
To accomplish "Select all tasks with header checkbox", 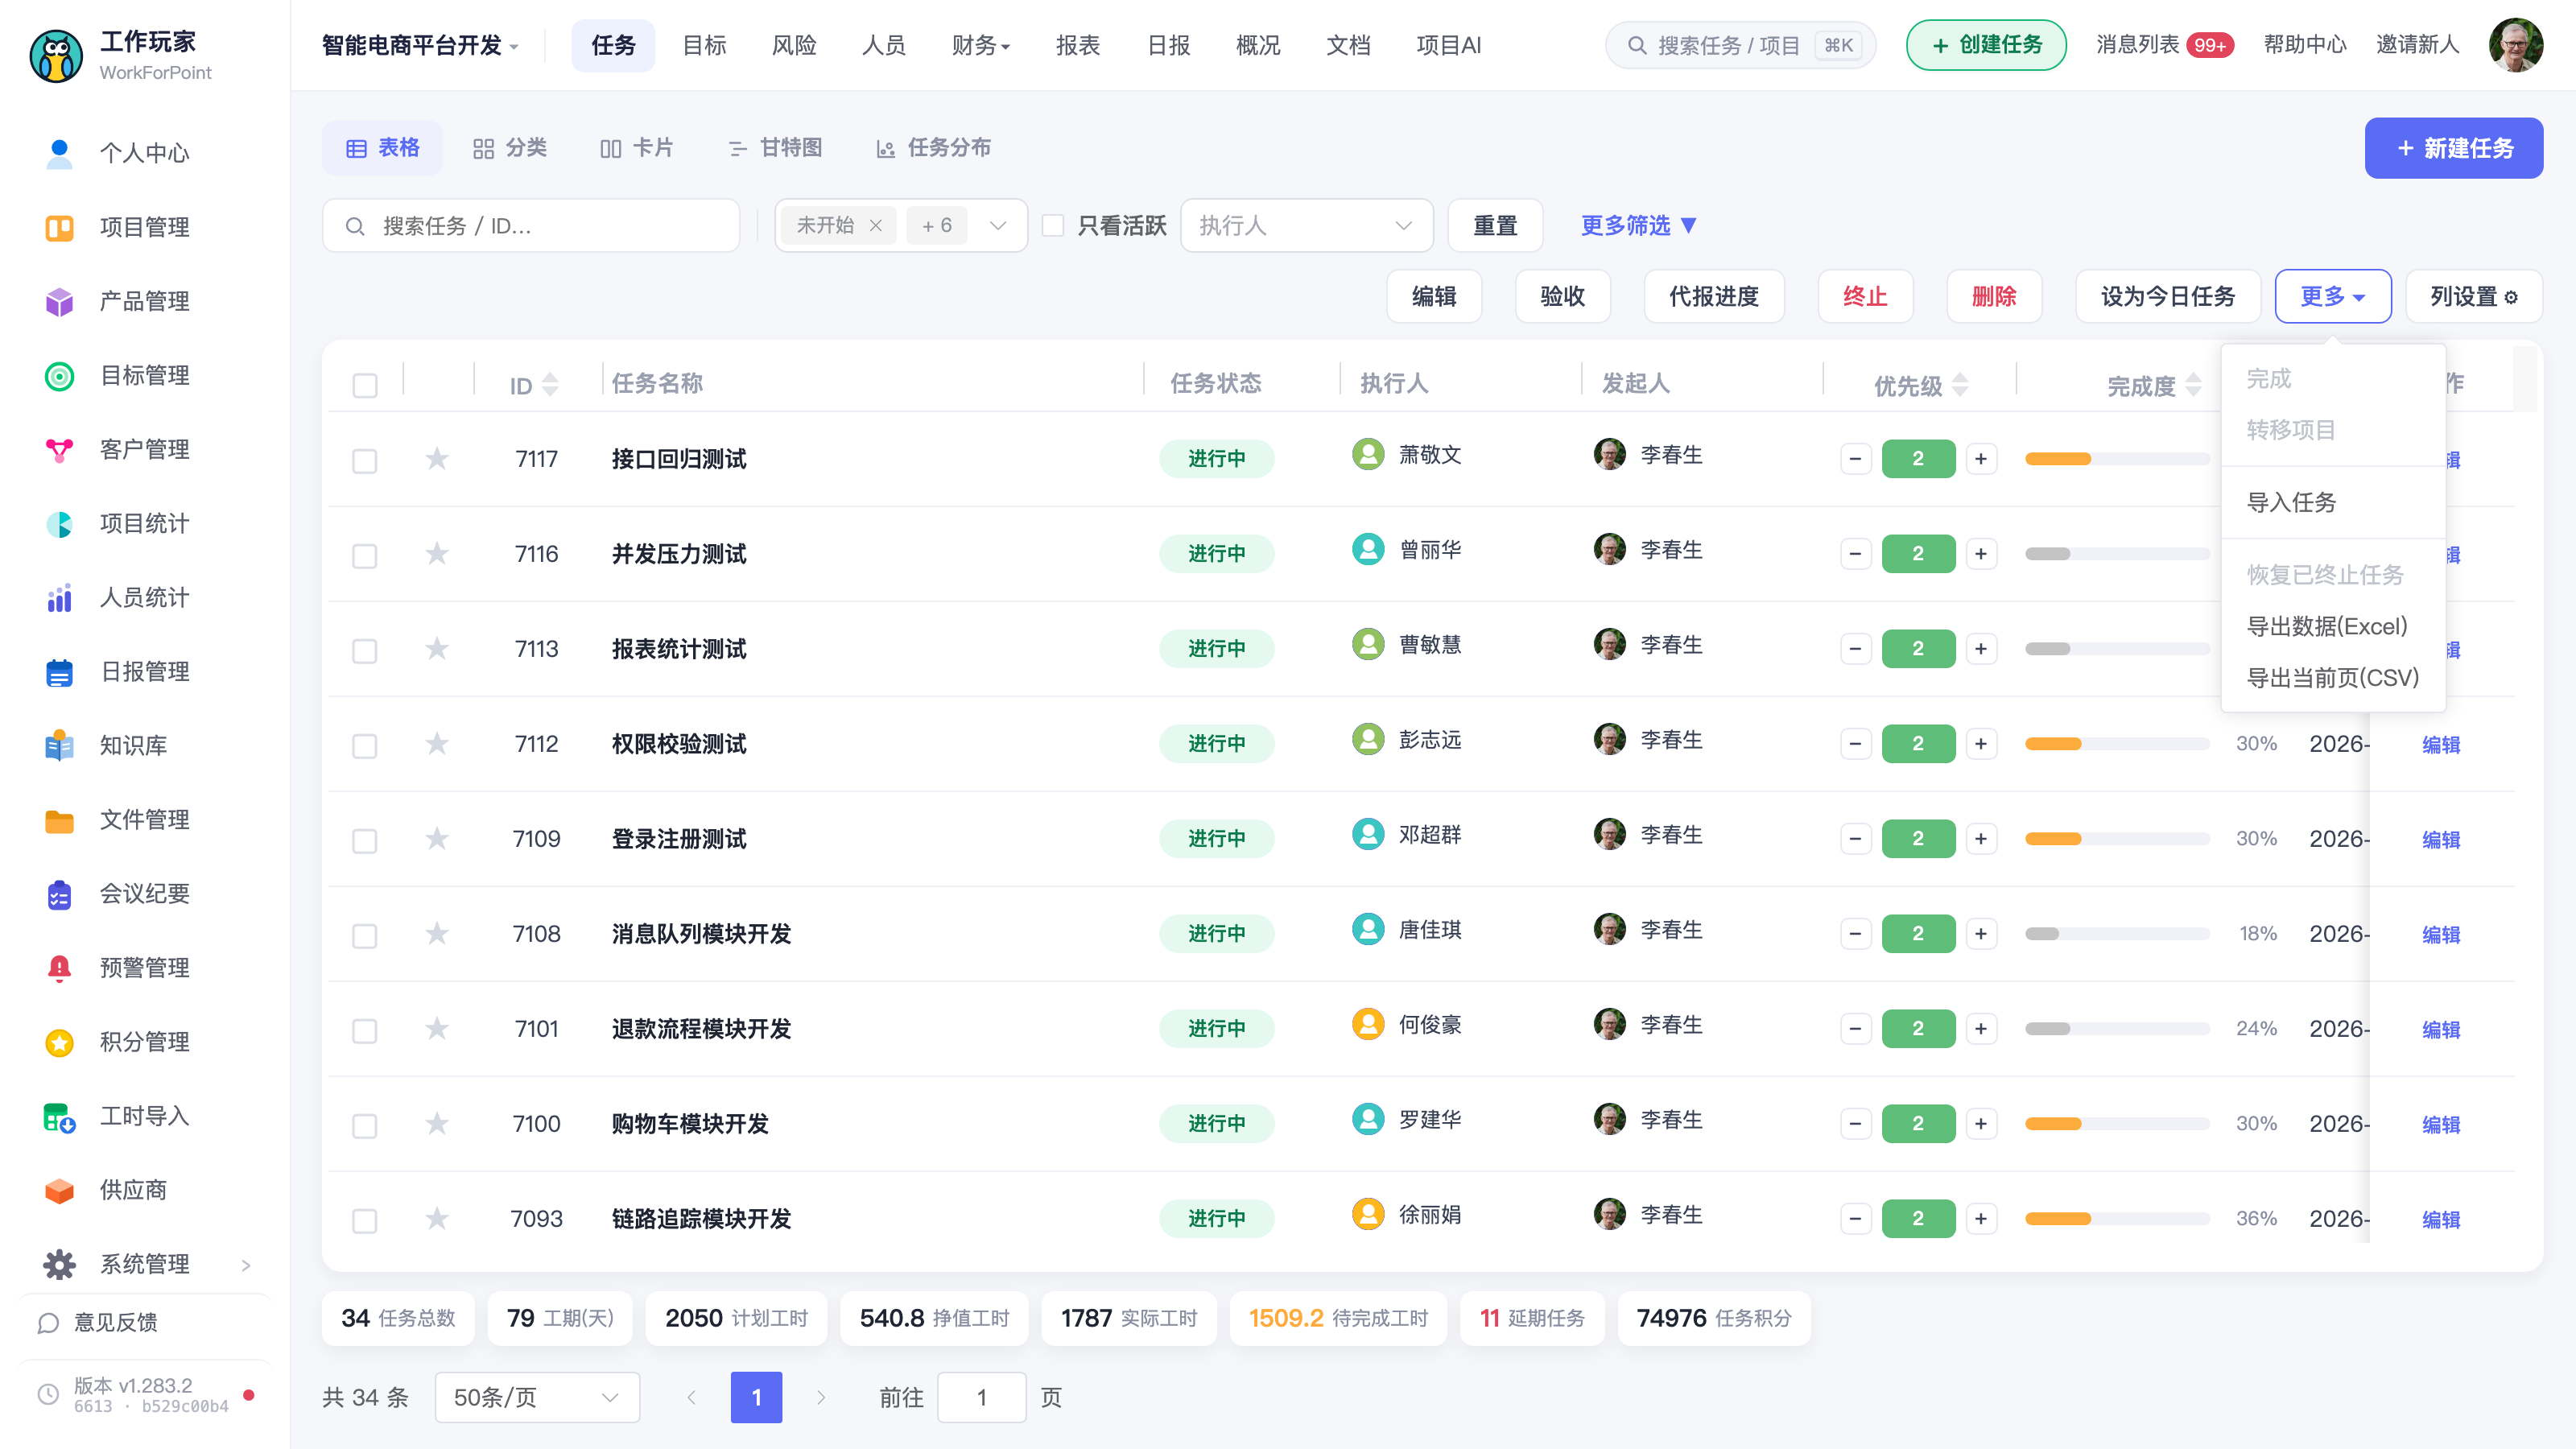I will point(365,385).
